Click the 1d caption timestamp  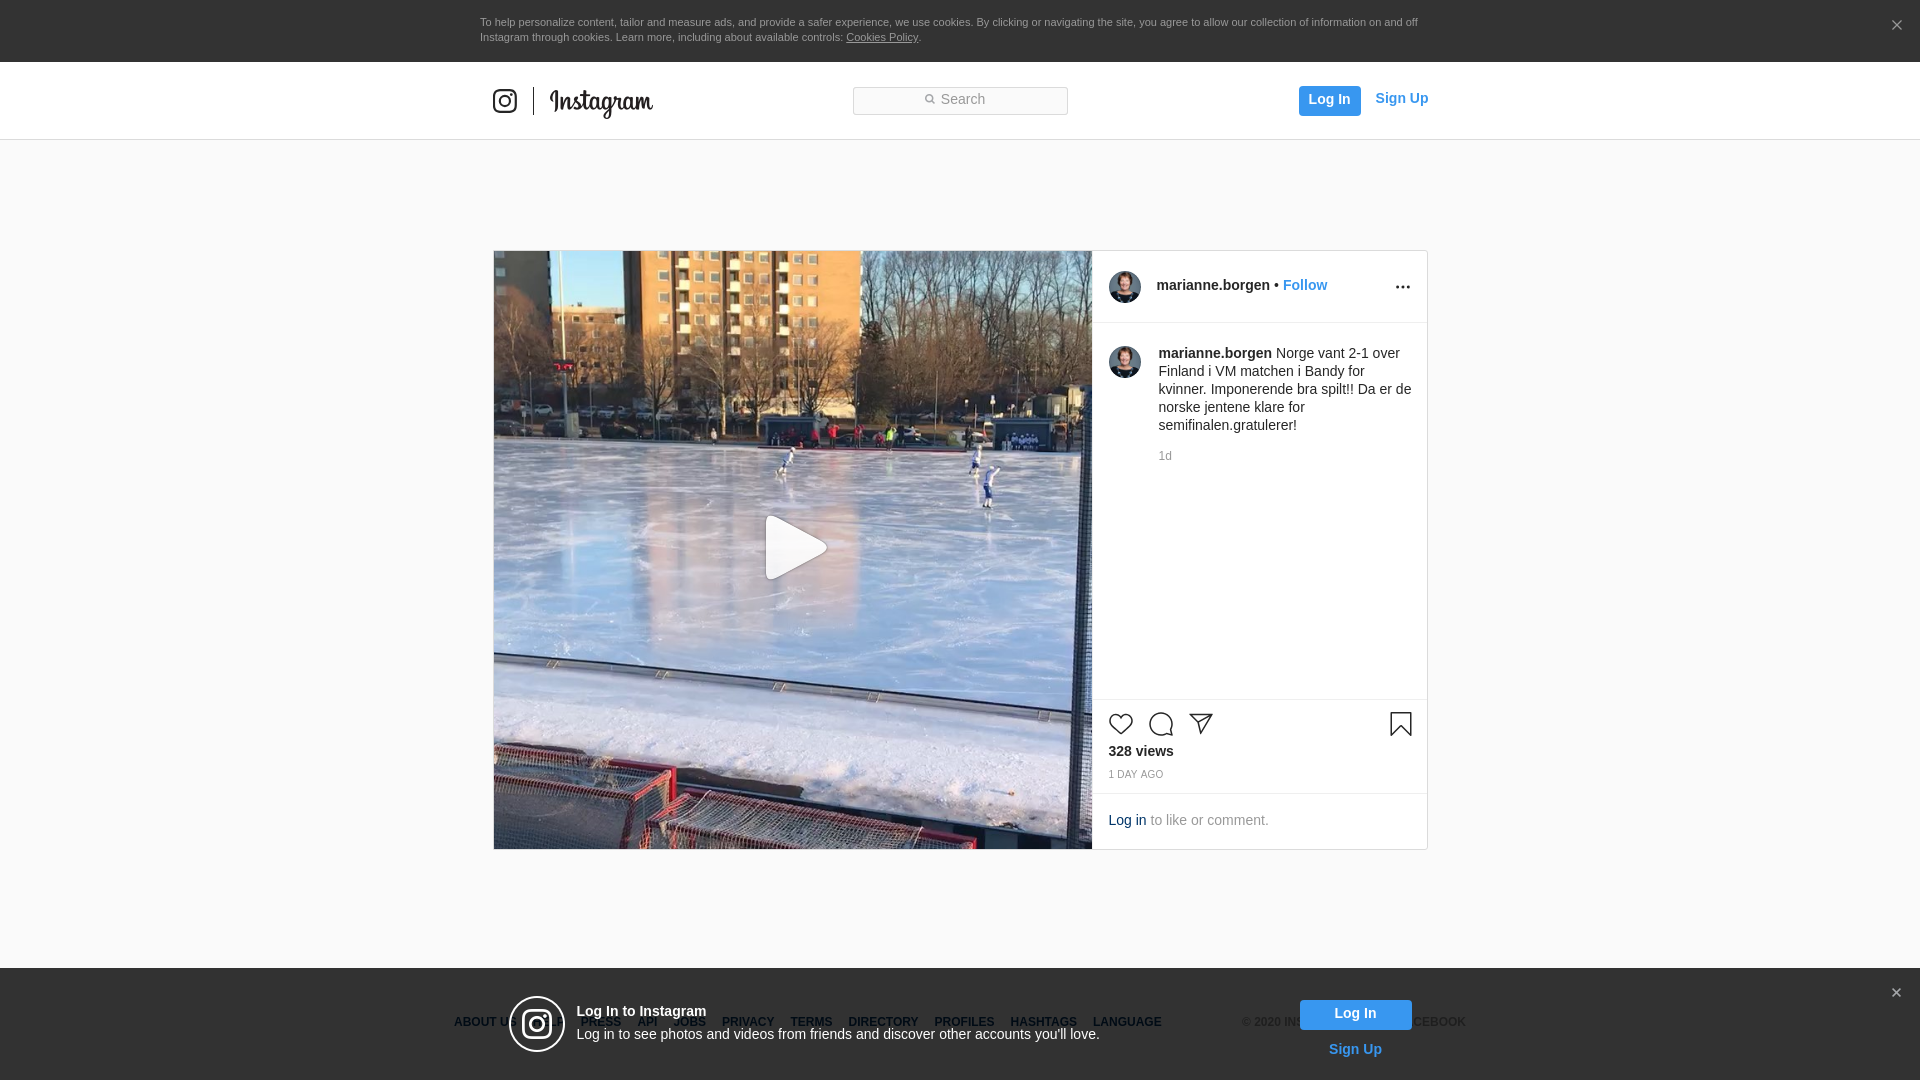[x=1164, y=456]
